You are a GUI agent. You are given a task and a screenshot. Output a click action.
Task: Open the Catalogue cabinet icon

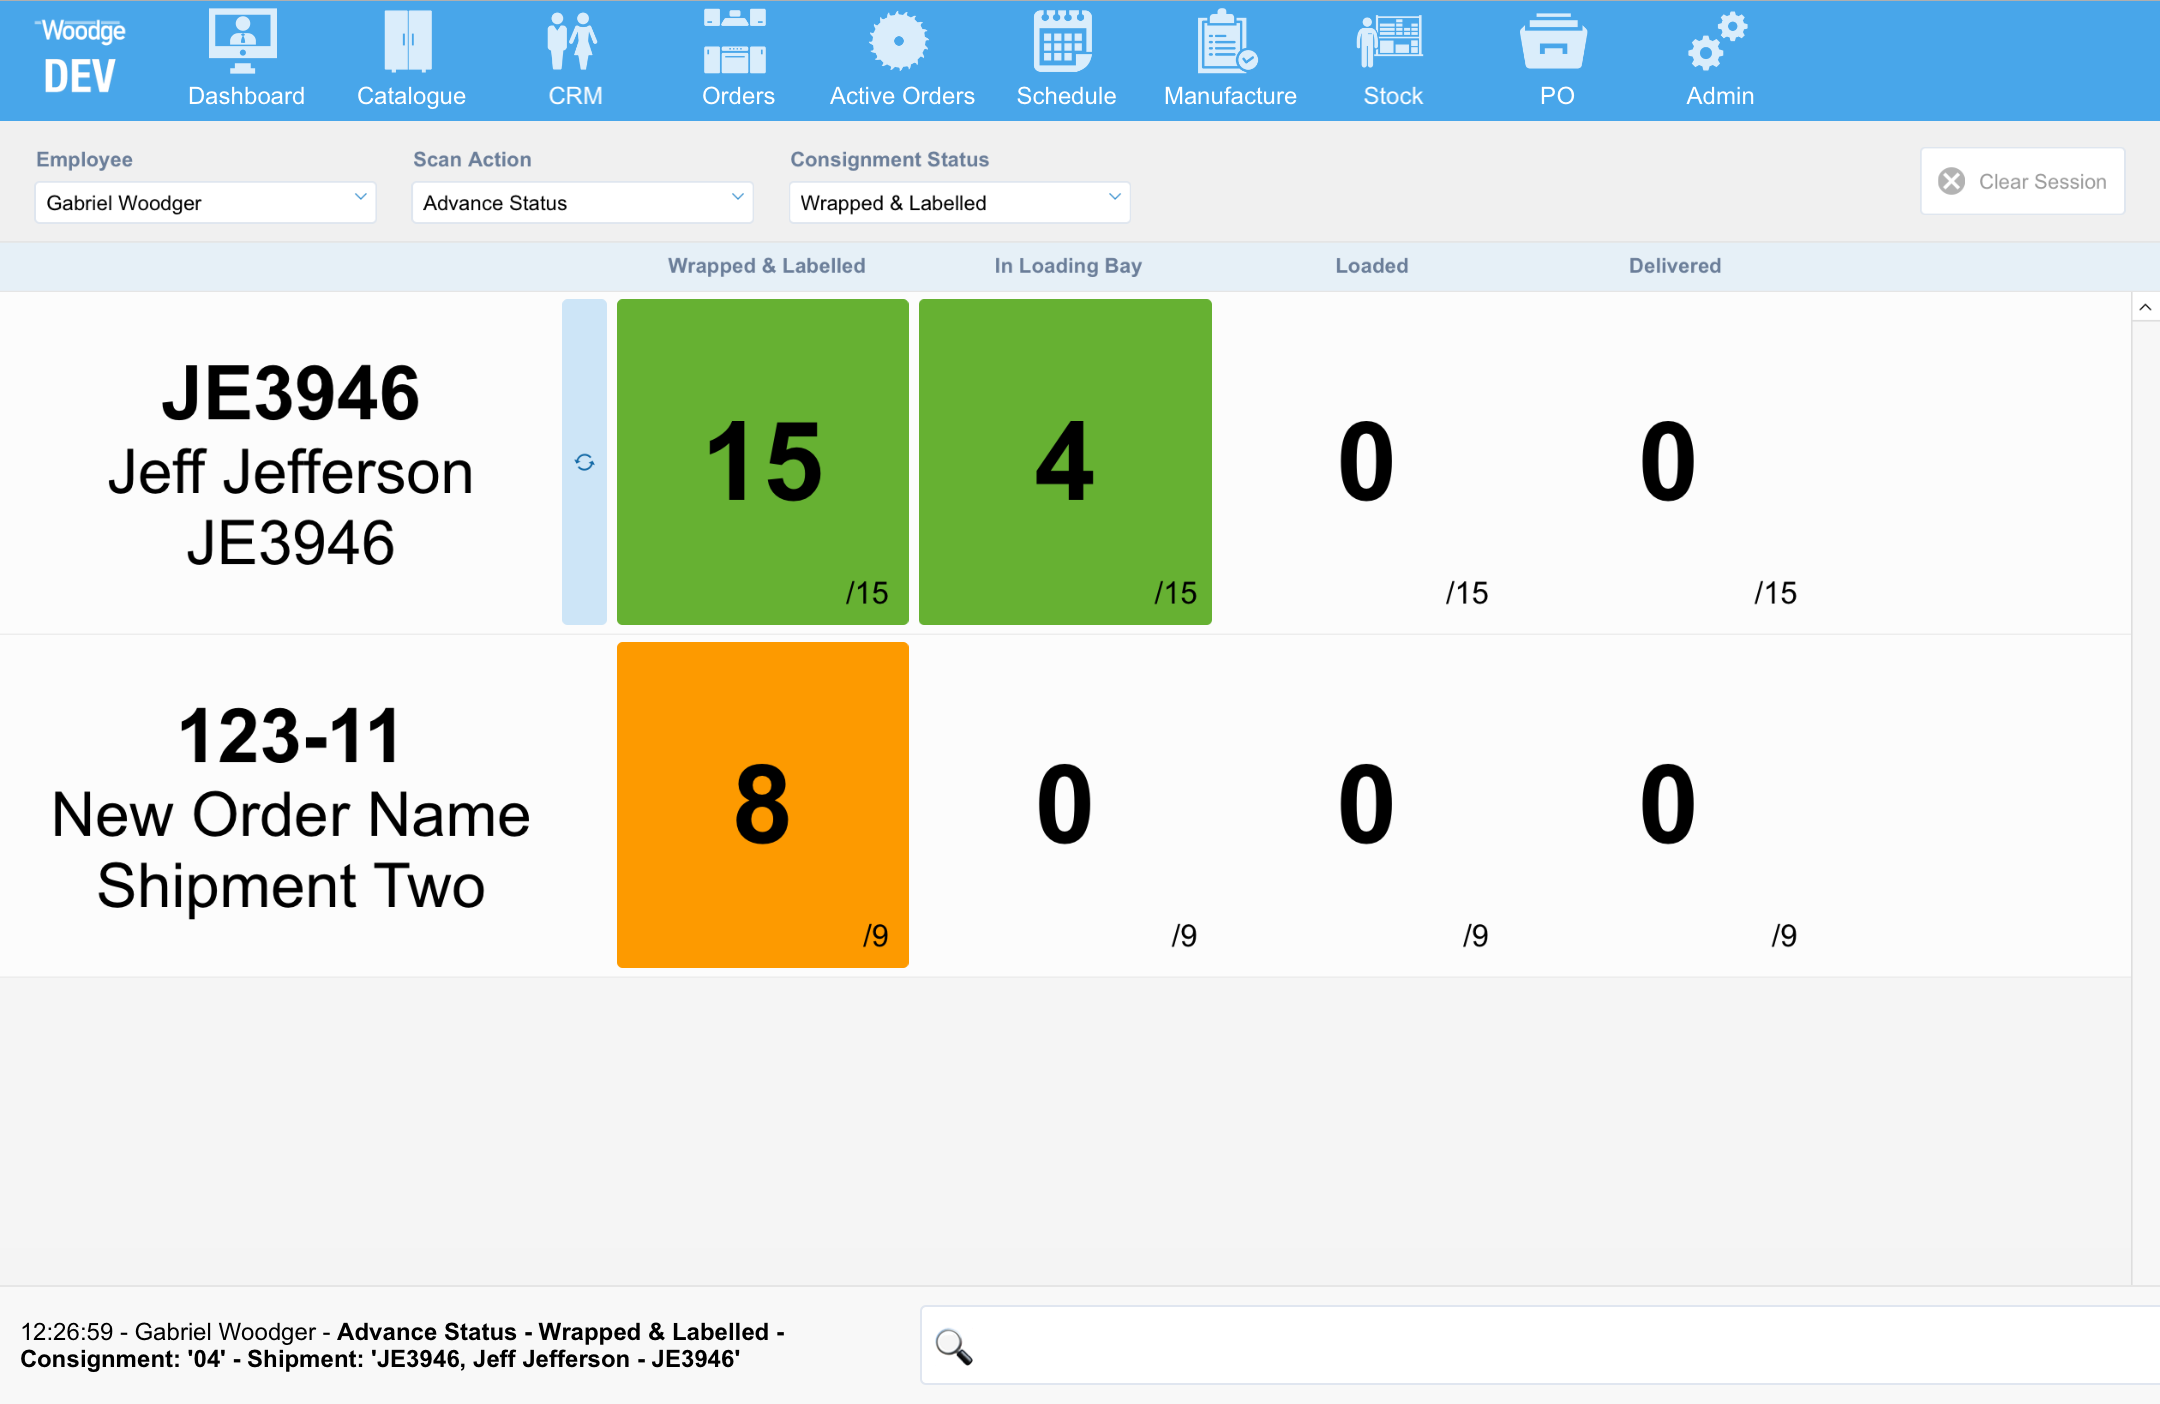(x=408, y=42)
